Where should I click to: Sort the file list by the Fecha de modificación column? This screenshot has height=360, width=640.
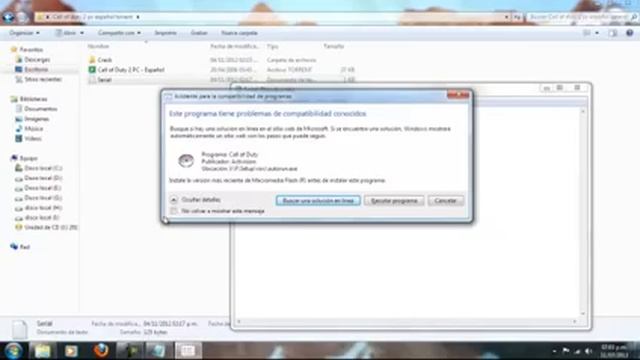pyautogui.click(x=234, y=47)
